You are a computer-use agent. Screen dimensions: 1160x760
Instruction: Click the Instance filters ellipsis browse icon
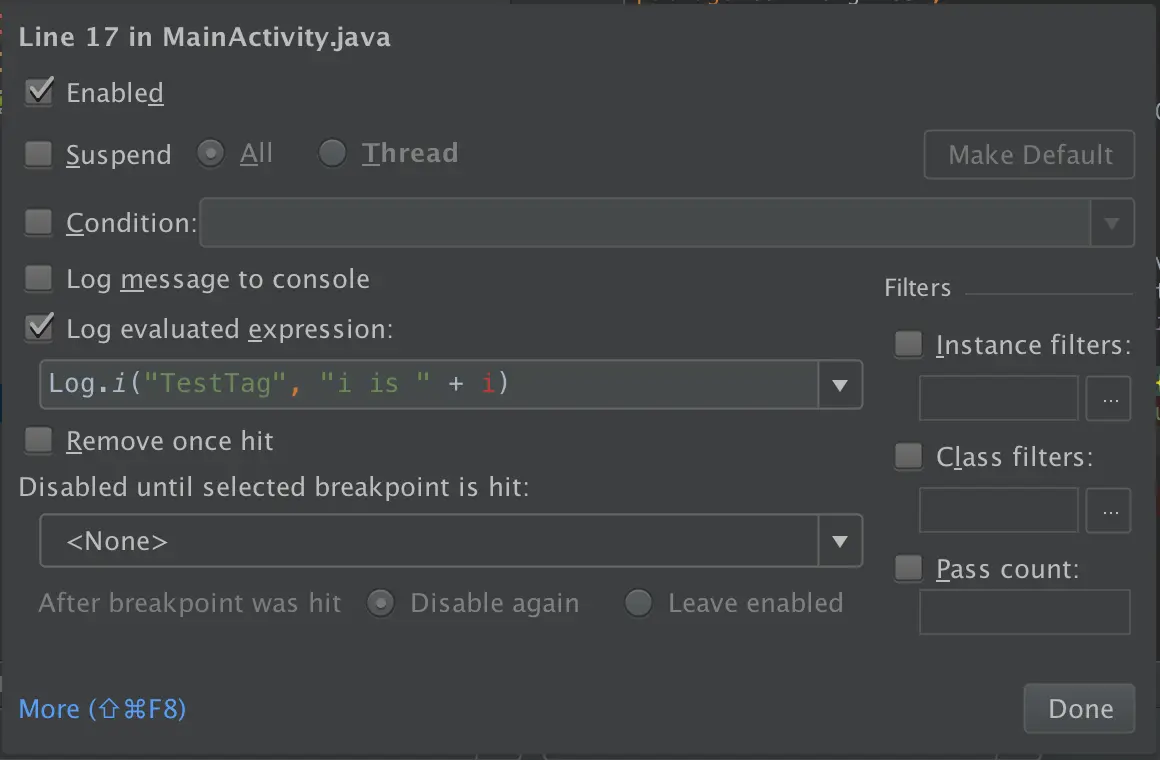click(x=1110, y=399)
